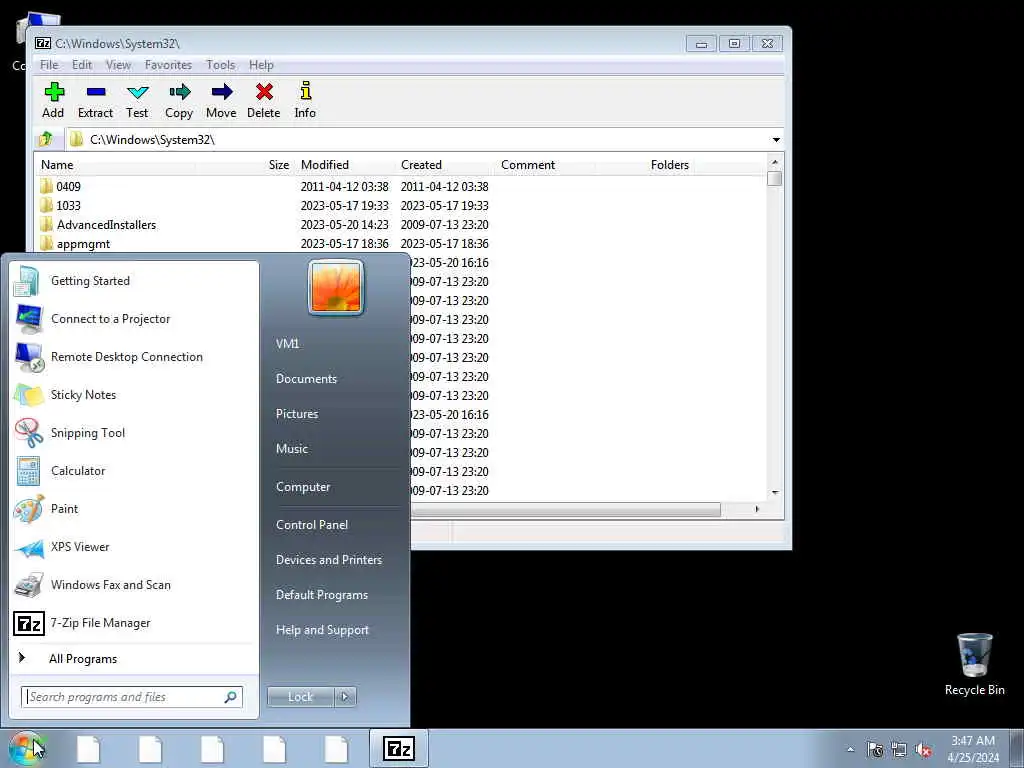Click the muted volume tray icon
Image resolution: width=1024 pixels, height=768 pixels.
coord(923,750)
